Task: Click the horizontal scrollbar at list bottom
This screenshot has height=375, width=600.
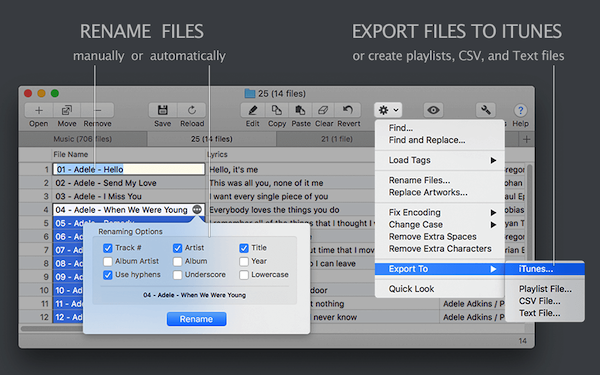Action: 52,328
